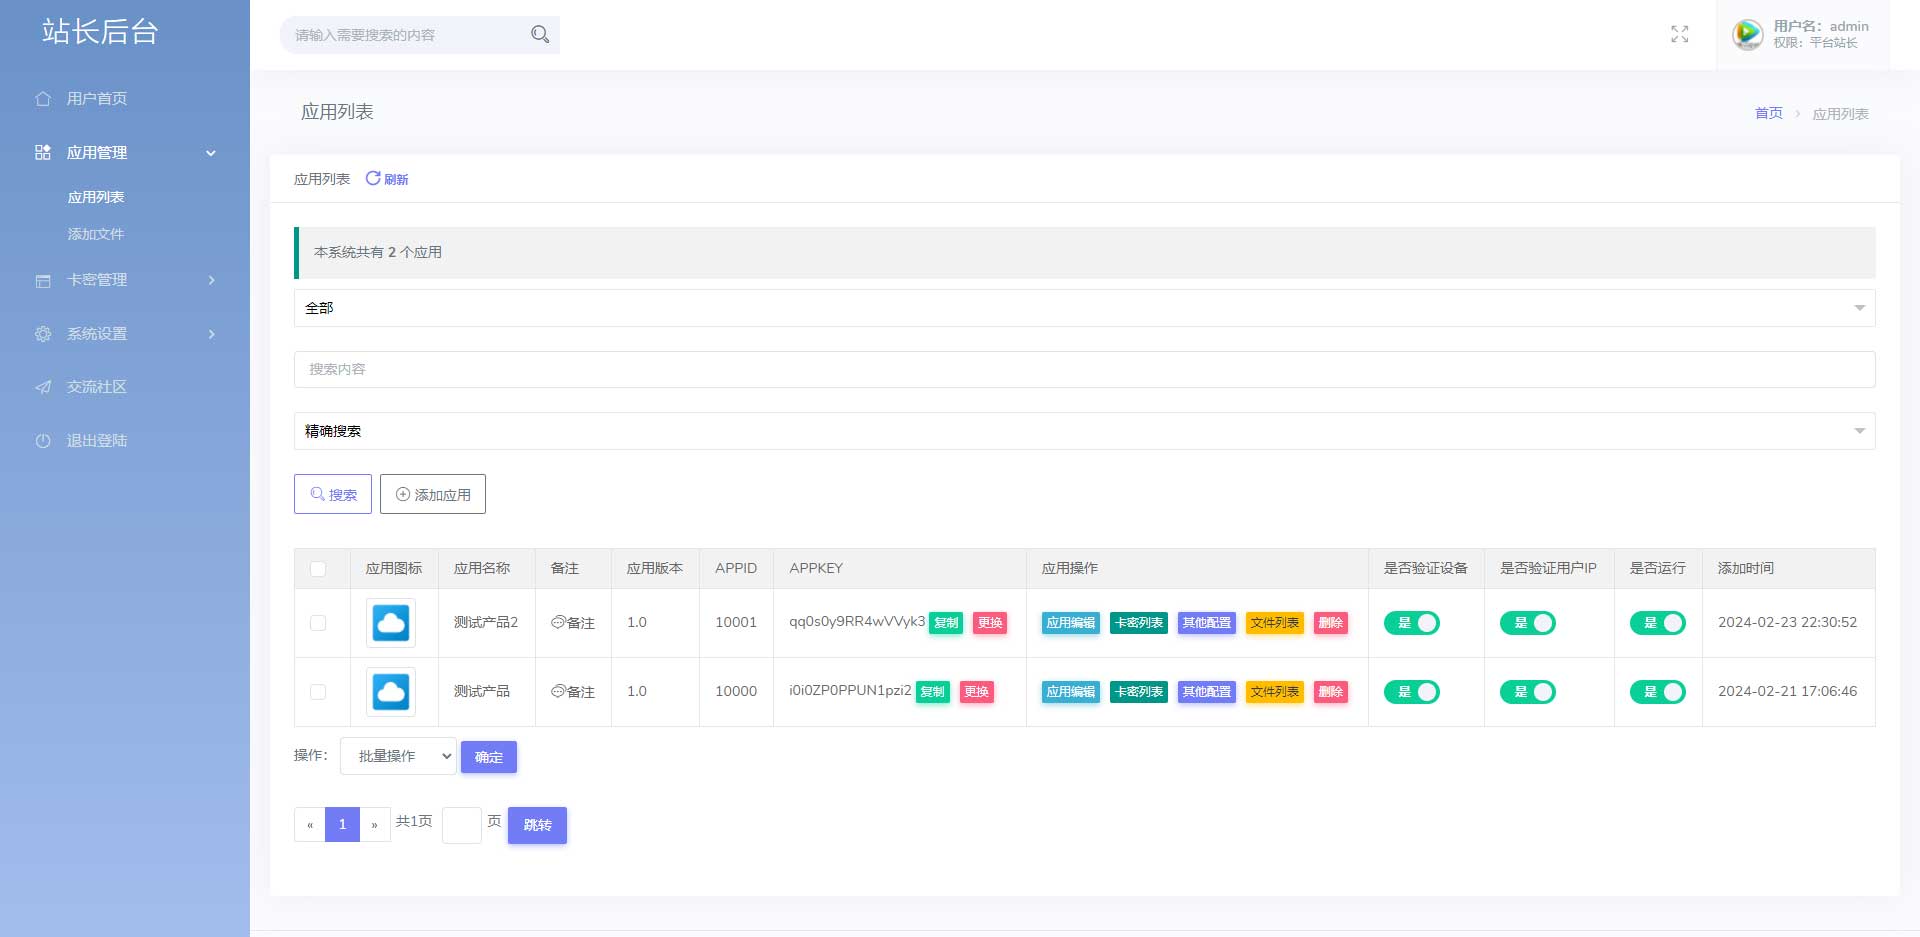
Task: Go to page 1 in pagination
Action: pos(342,824)
